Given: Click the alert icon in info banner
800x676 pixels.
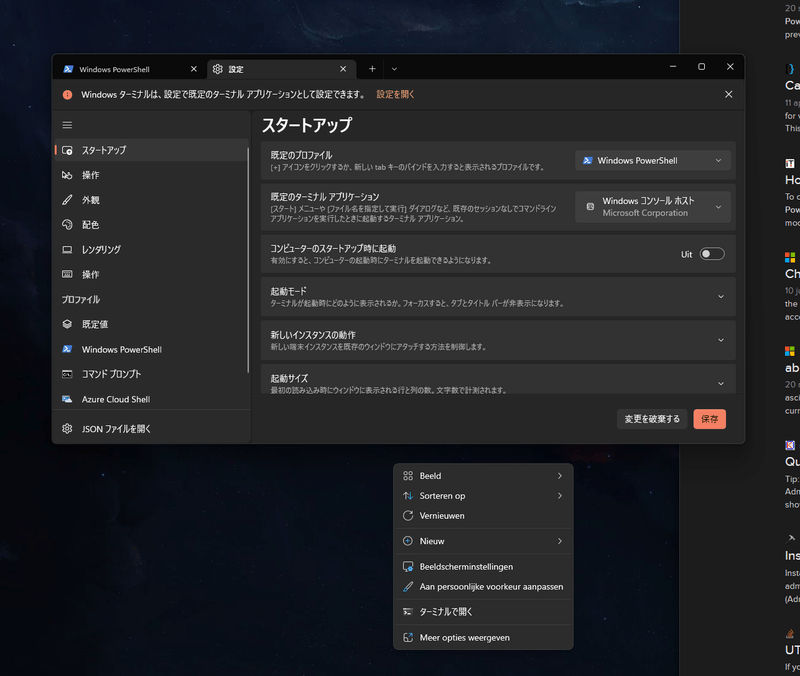Looking at the screenshot, I should (x=67, y=94).
